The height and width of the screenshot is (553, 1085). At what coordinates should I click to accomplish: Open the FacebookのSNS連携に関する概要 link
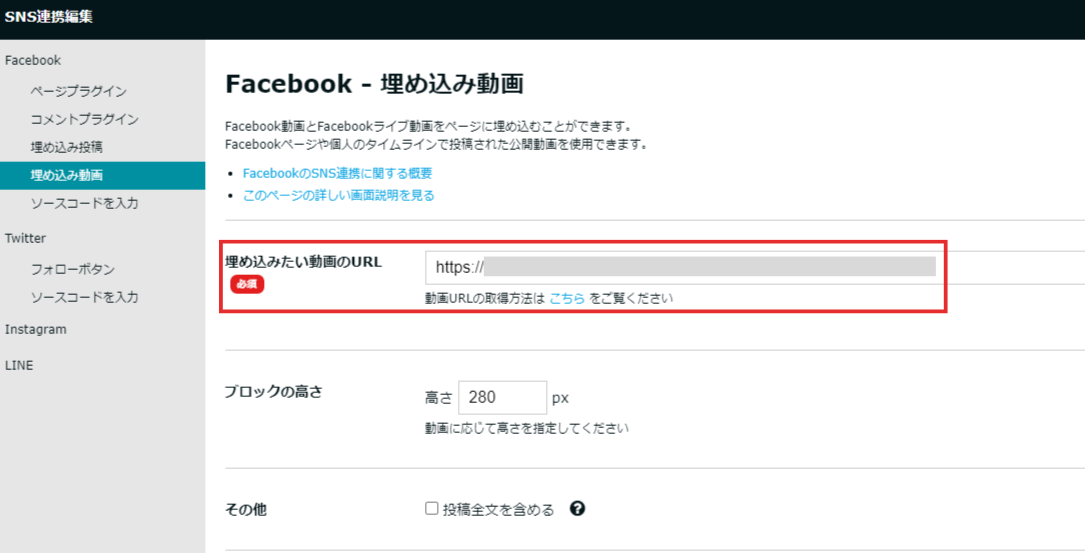(x=337, y=173)
